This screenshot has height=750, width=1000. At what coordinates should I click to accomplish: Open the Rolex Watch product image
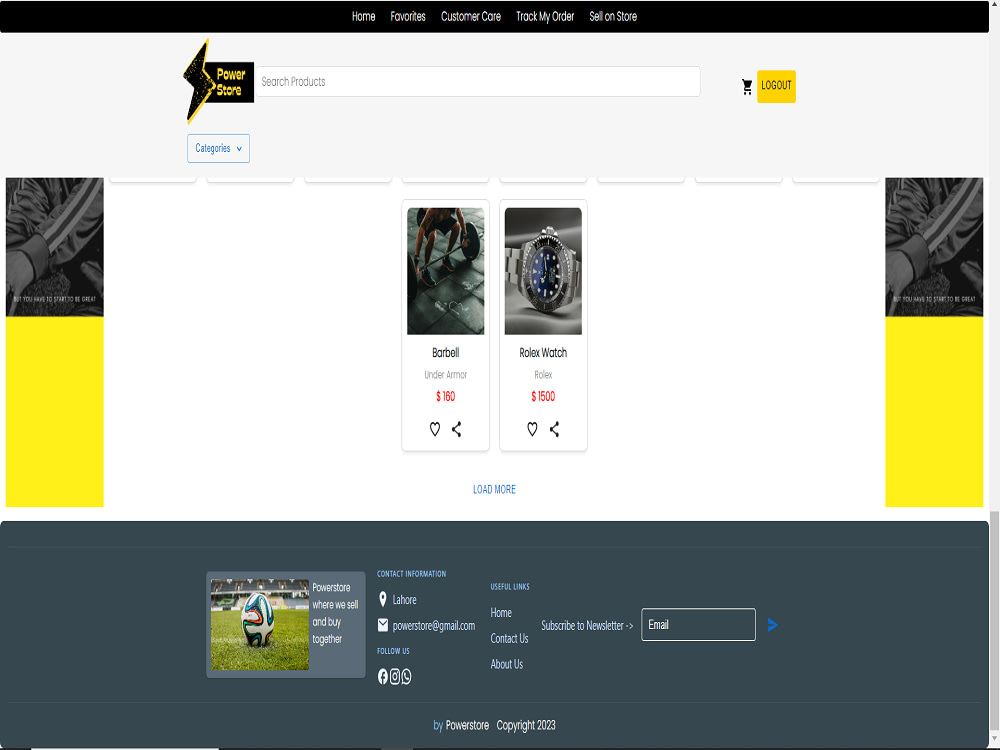point(543,271)
